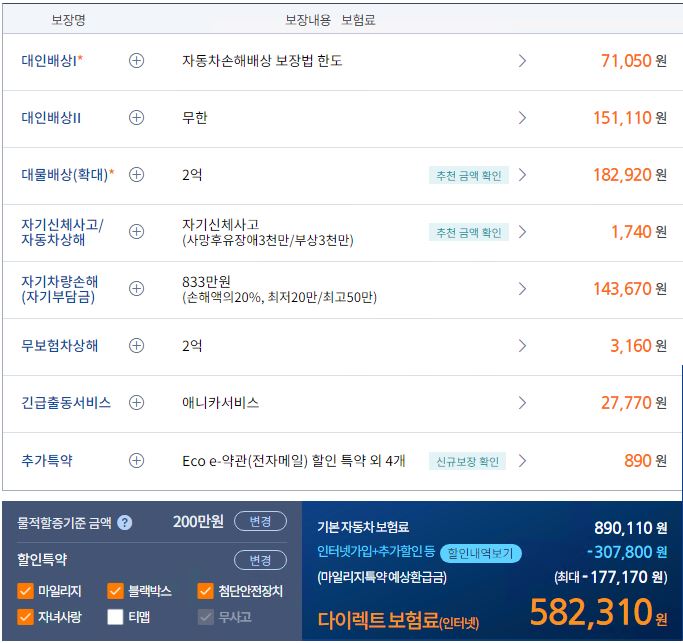Screen dimensions: 683x643
Task: Click 143,670 원 premium amount
Action: tap(630, 288)
